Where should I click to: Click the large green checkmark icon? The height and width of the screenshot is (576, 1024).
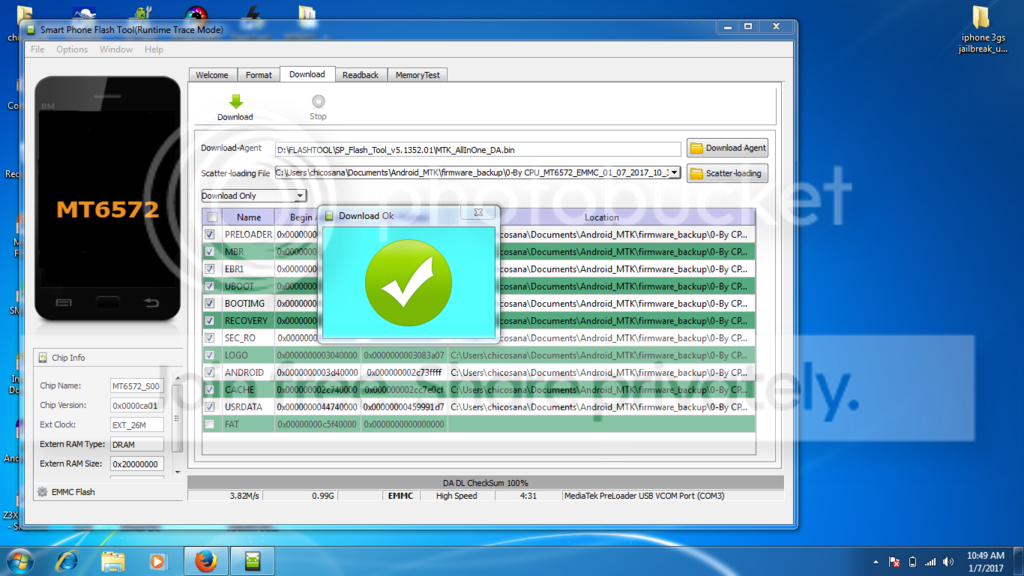(408, 283)
